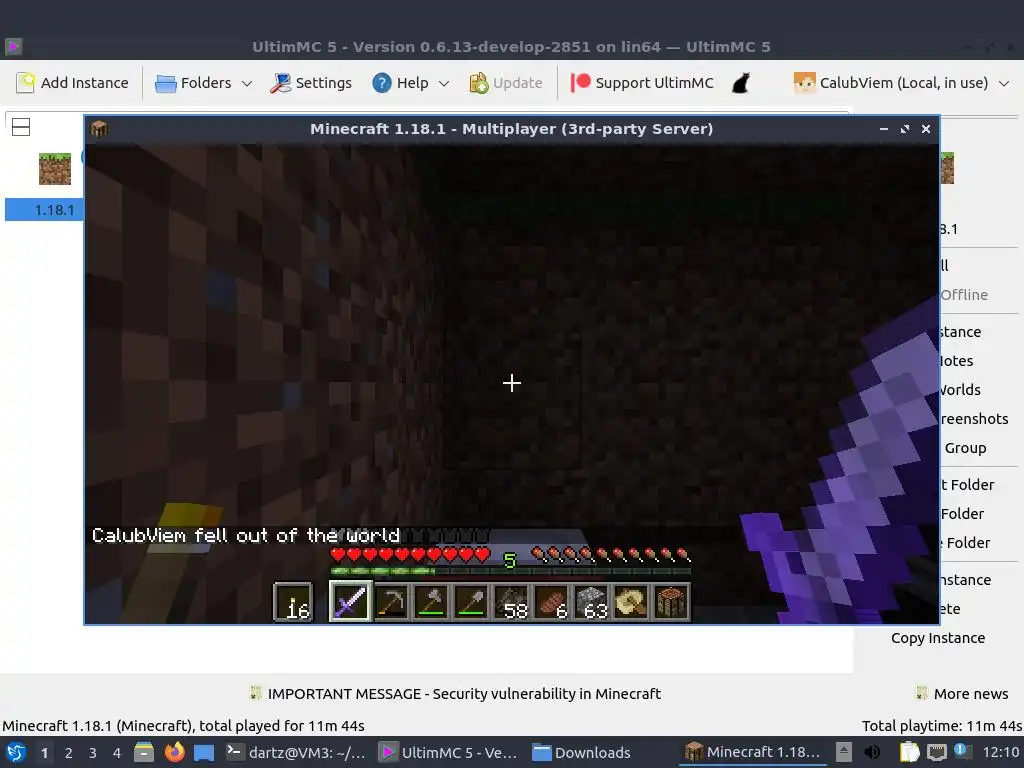Open the taskbar start menu icon

tap(16, 752)
